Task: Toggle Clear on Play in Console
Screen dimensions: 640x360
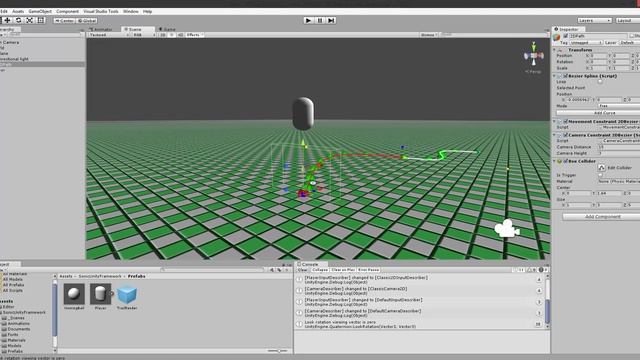Action: (x=343, y=270)
